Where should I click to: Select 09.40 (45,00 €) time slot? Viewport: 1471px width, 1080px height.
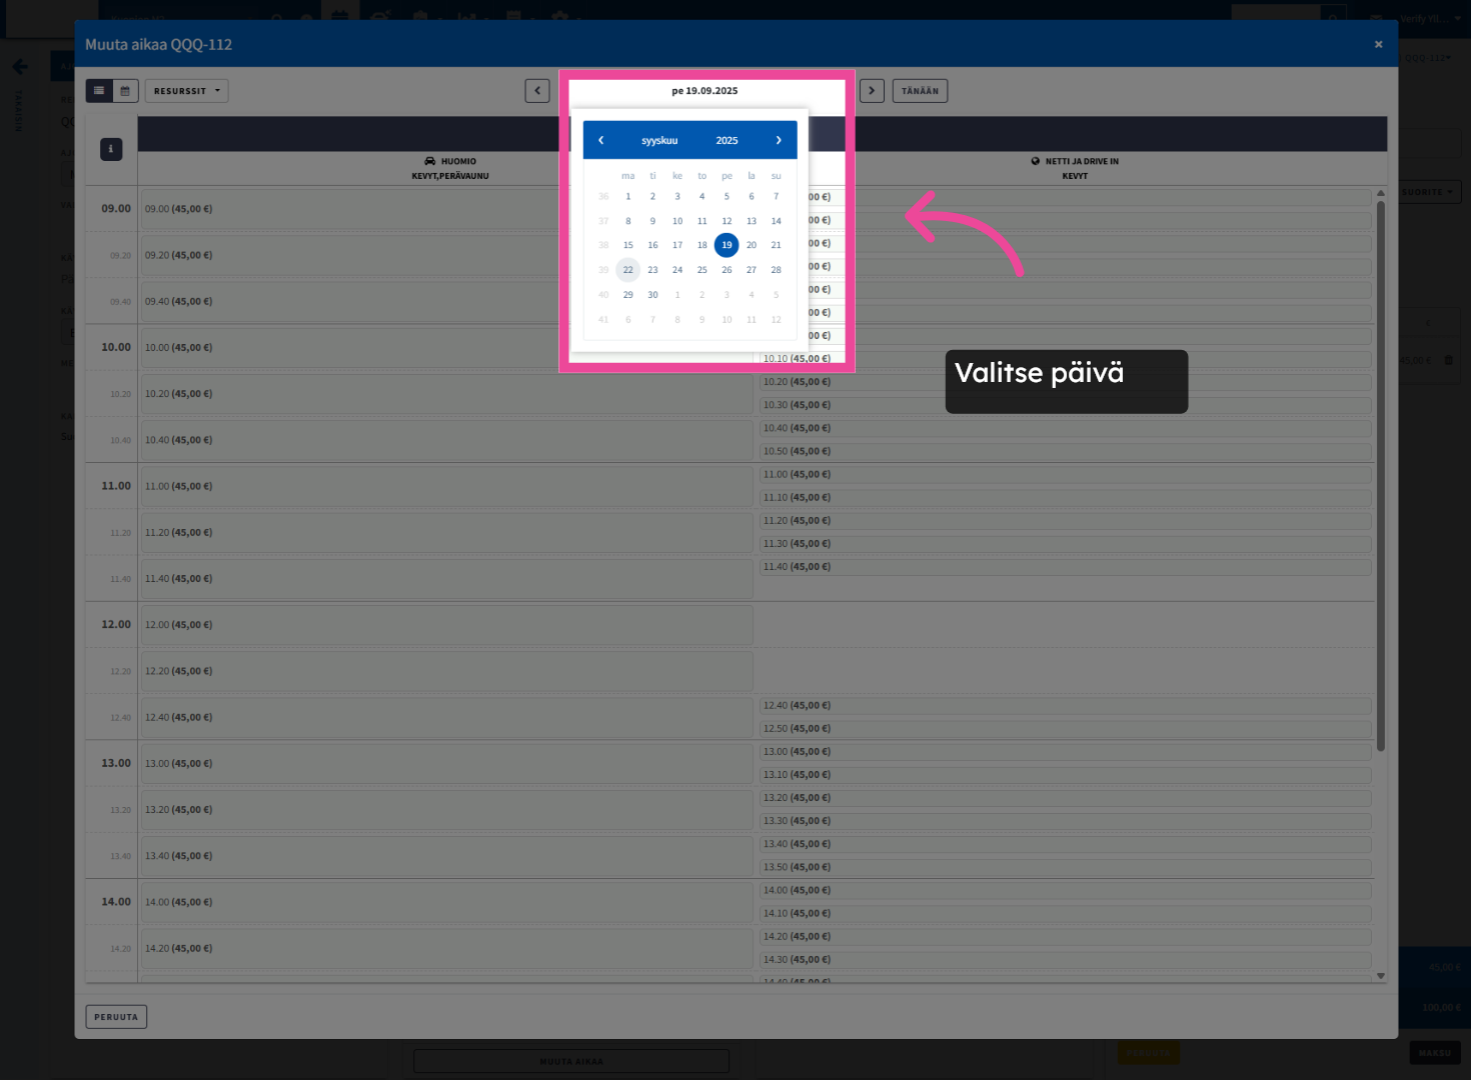[446, 301]
